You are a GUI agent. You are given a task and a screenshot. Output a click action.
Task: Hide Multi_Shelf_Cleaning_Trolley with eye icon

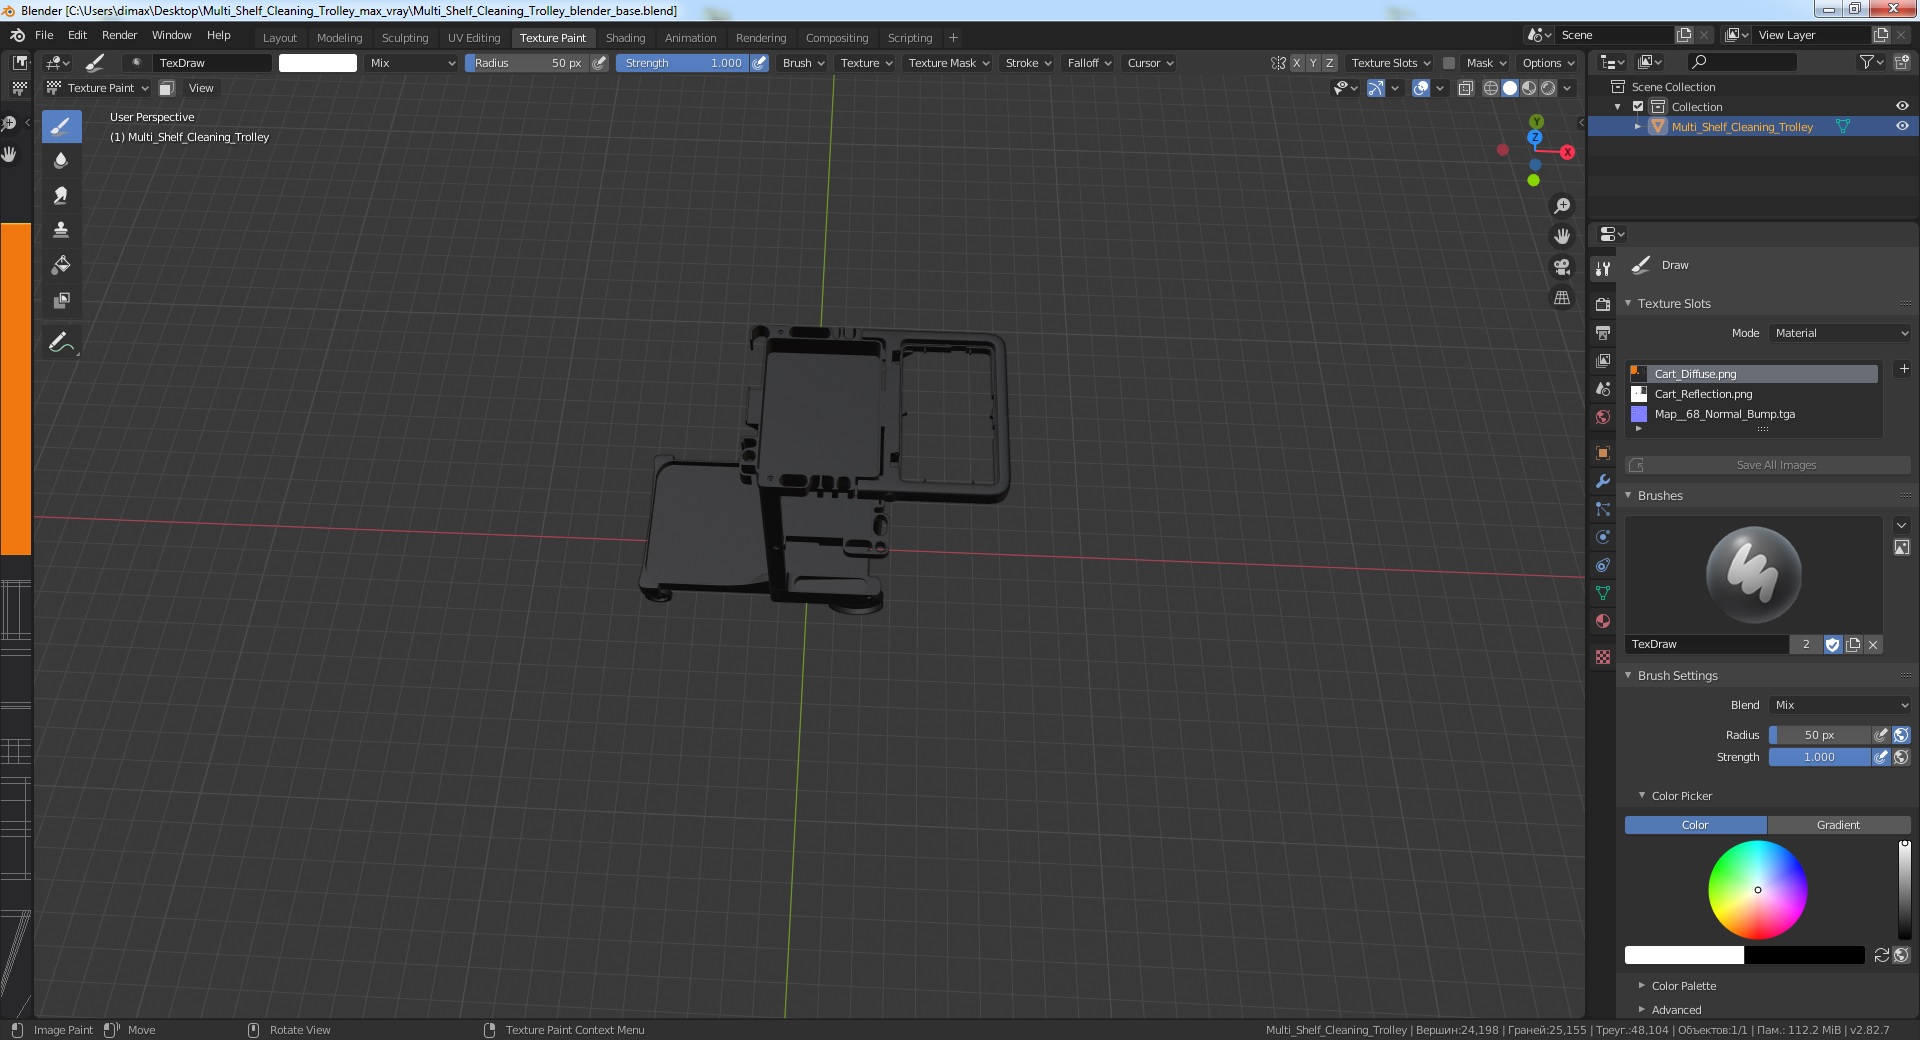pos(1902,126)
